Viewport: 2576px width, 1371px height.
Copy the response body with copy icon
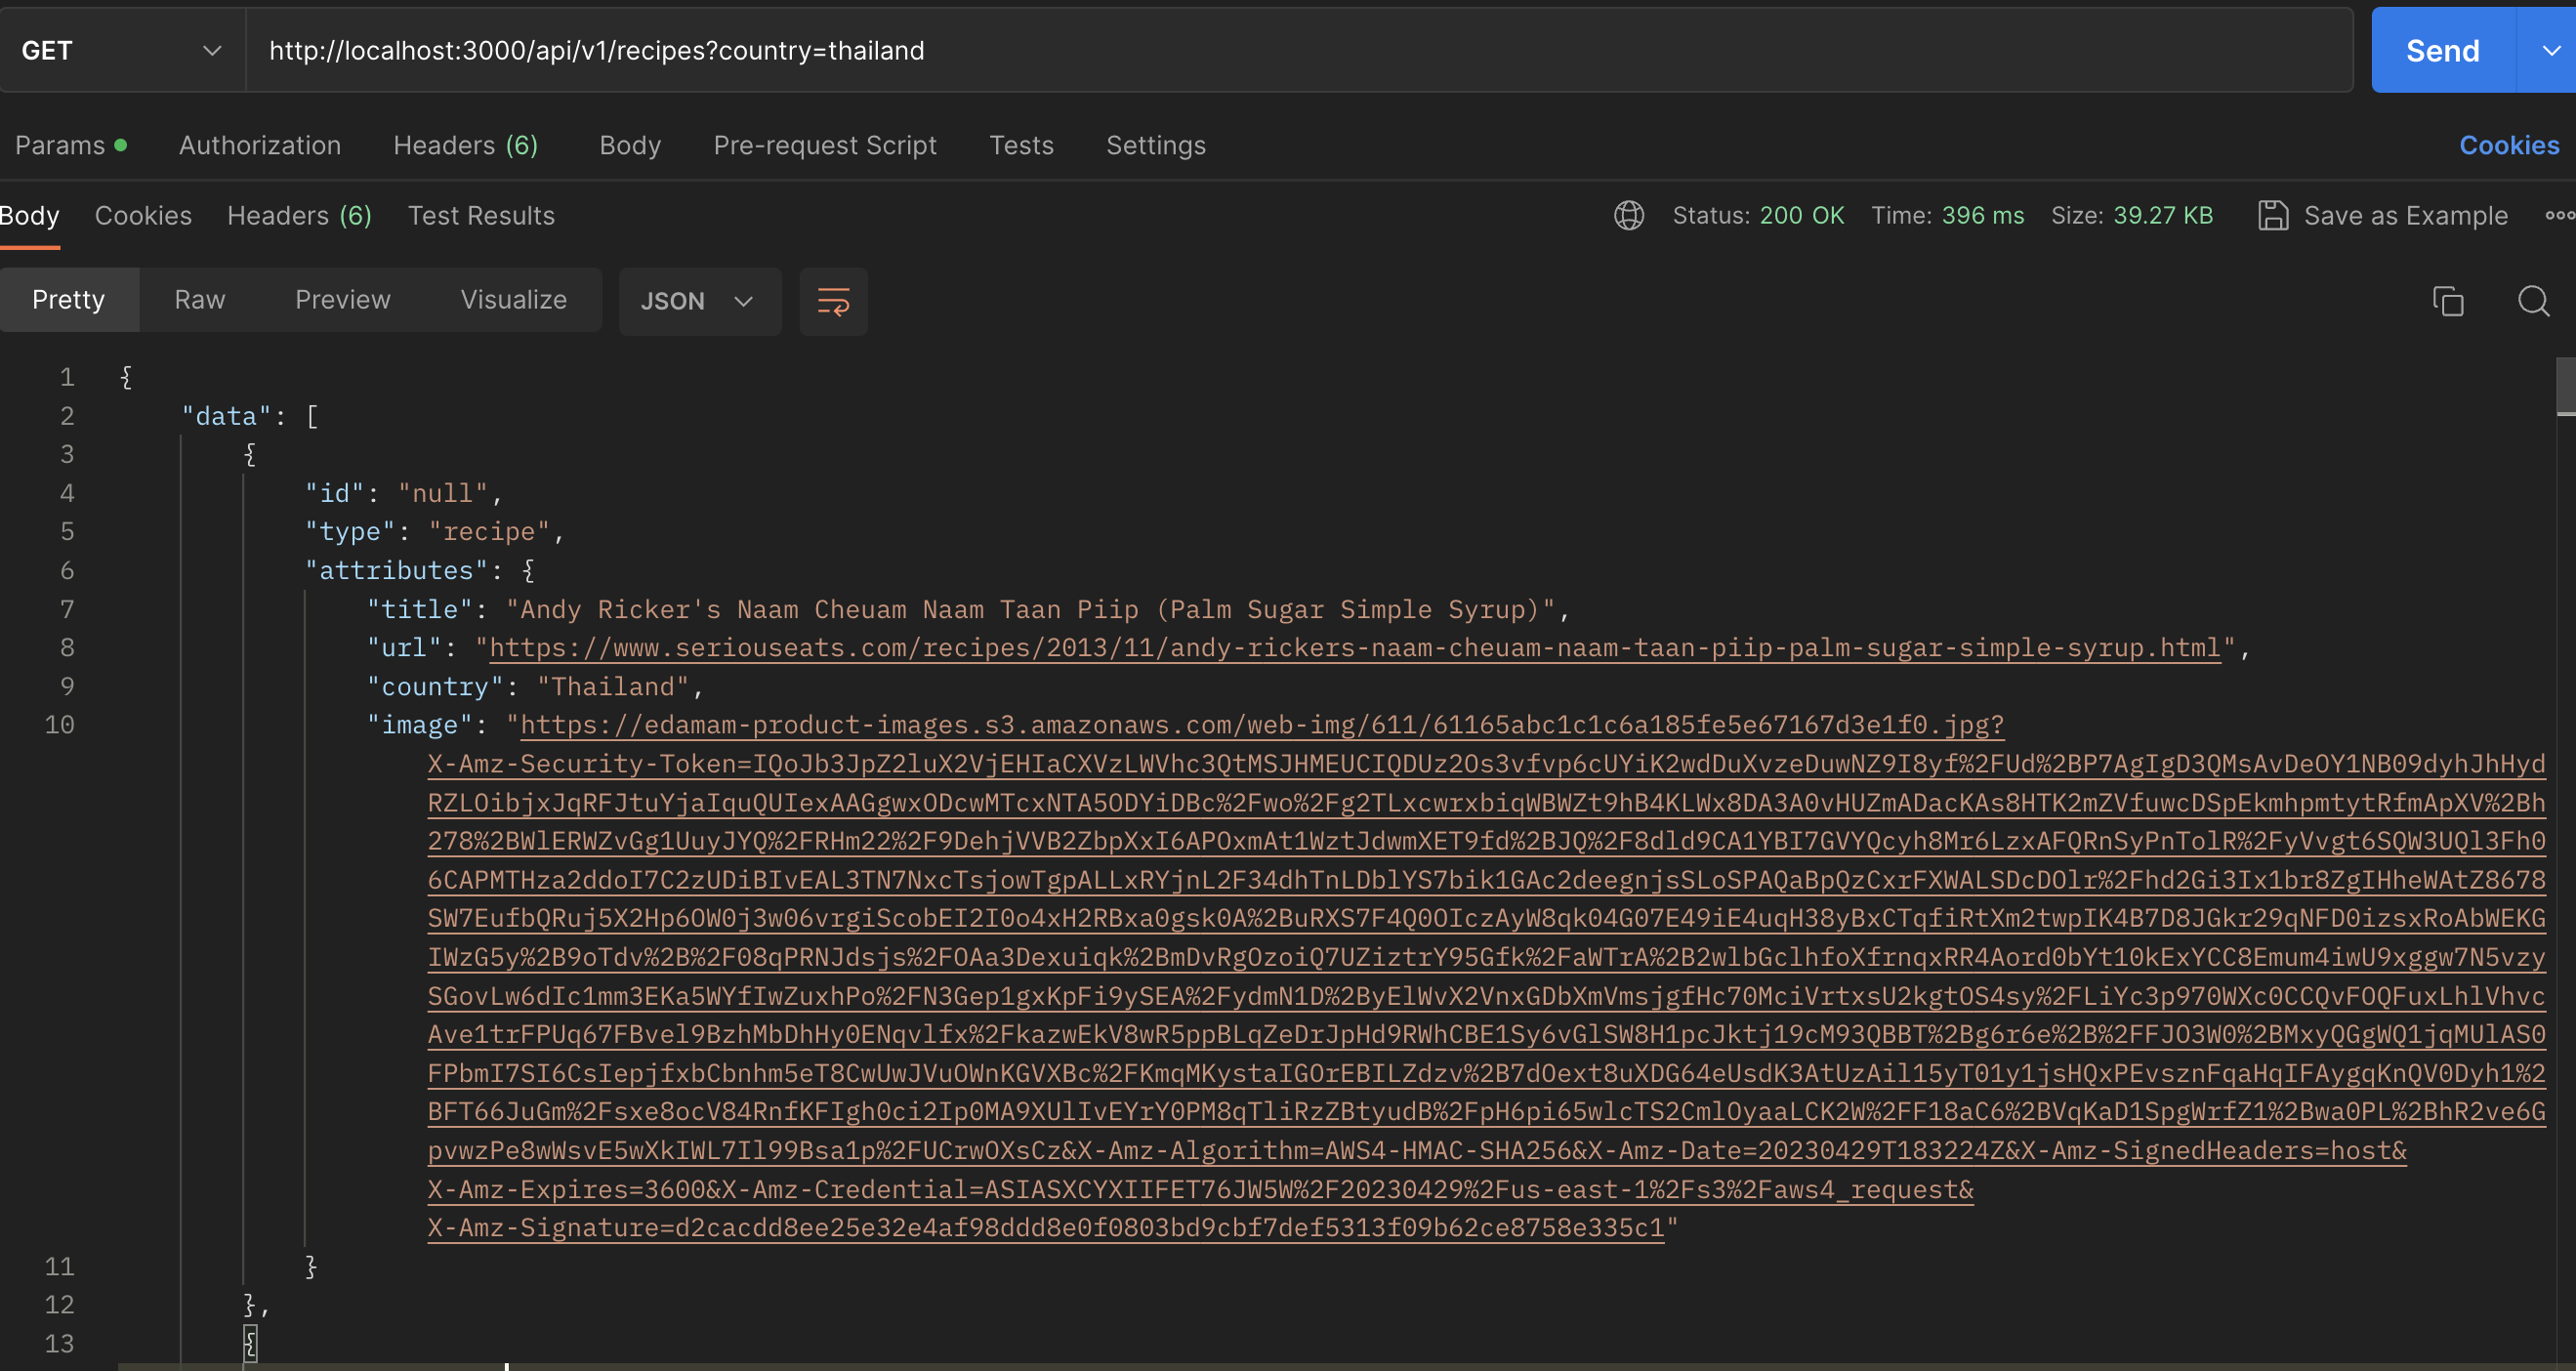[x=2447, y=301]
